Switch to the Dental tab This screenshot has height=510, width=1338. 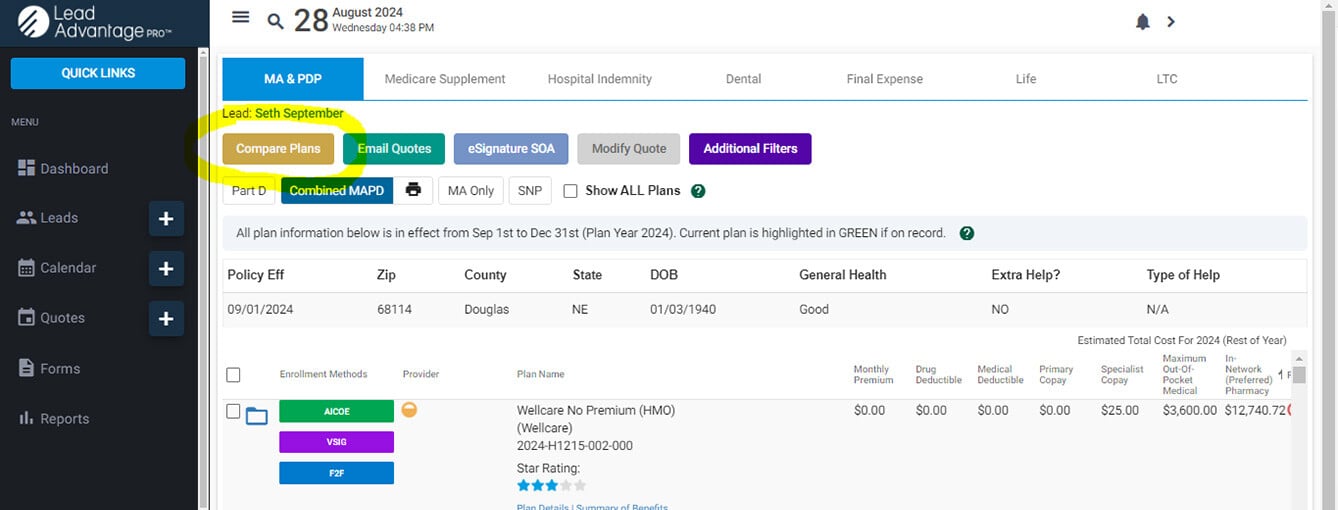[743, 79]
